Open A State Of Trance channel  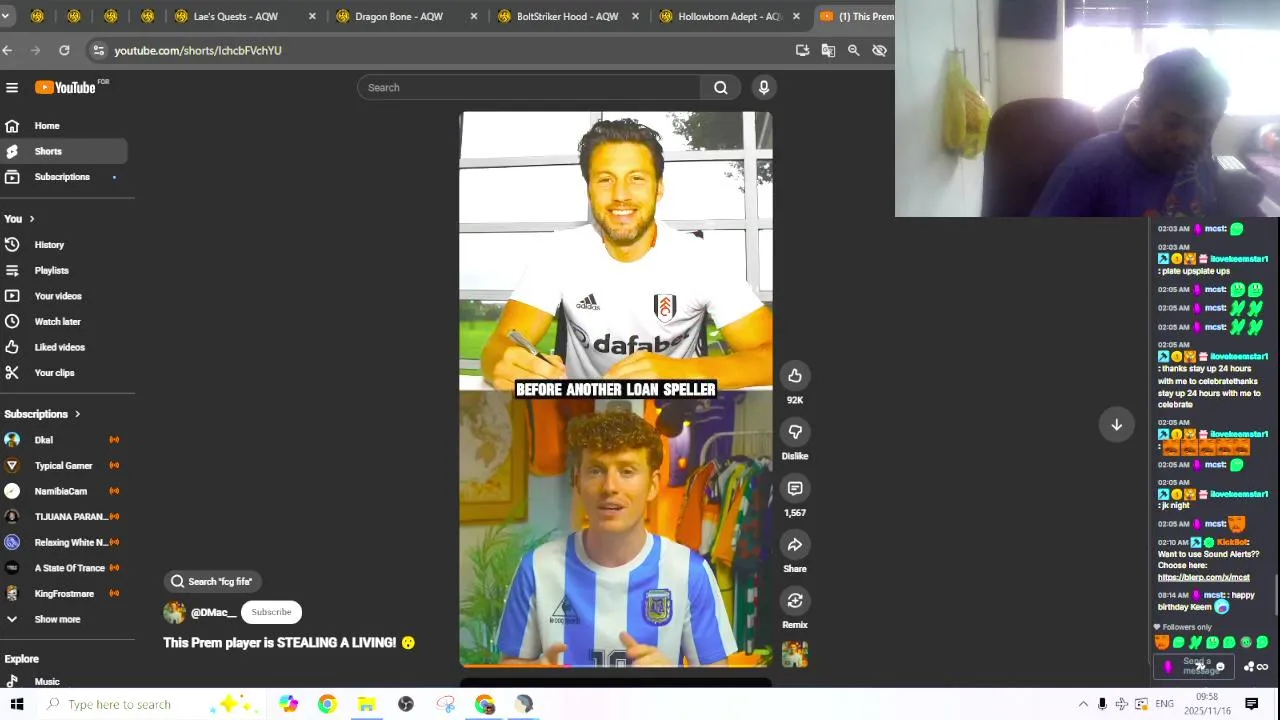click(63, 568)
